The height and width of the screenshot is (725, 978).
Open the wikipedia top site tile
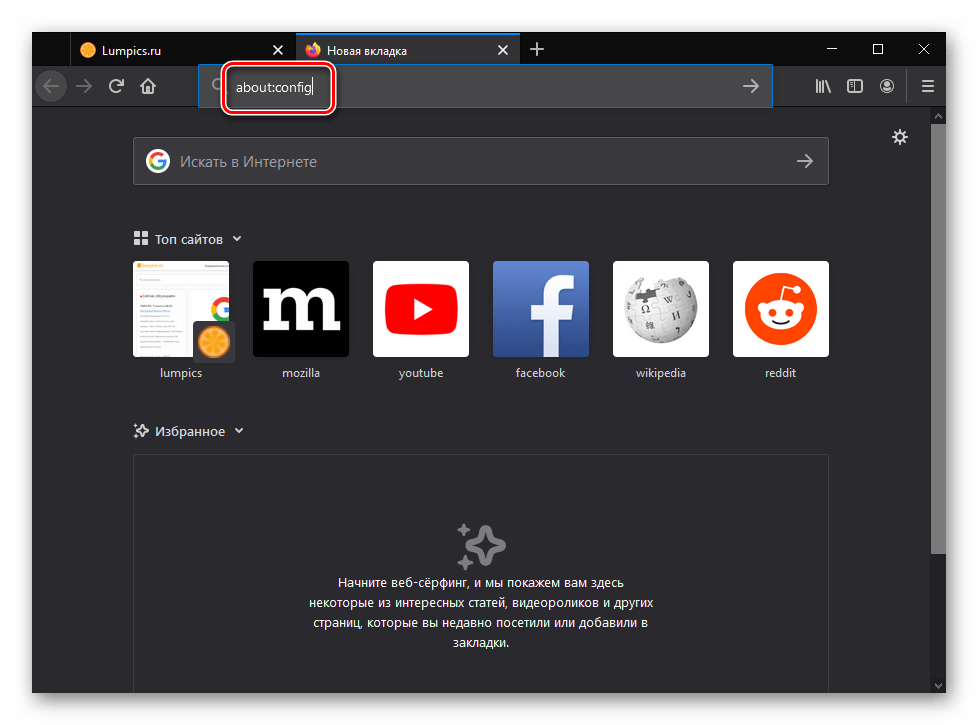click(x=661, y=309)
